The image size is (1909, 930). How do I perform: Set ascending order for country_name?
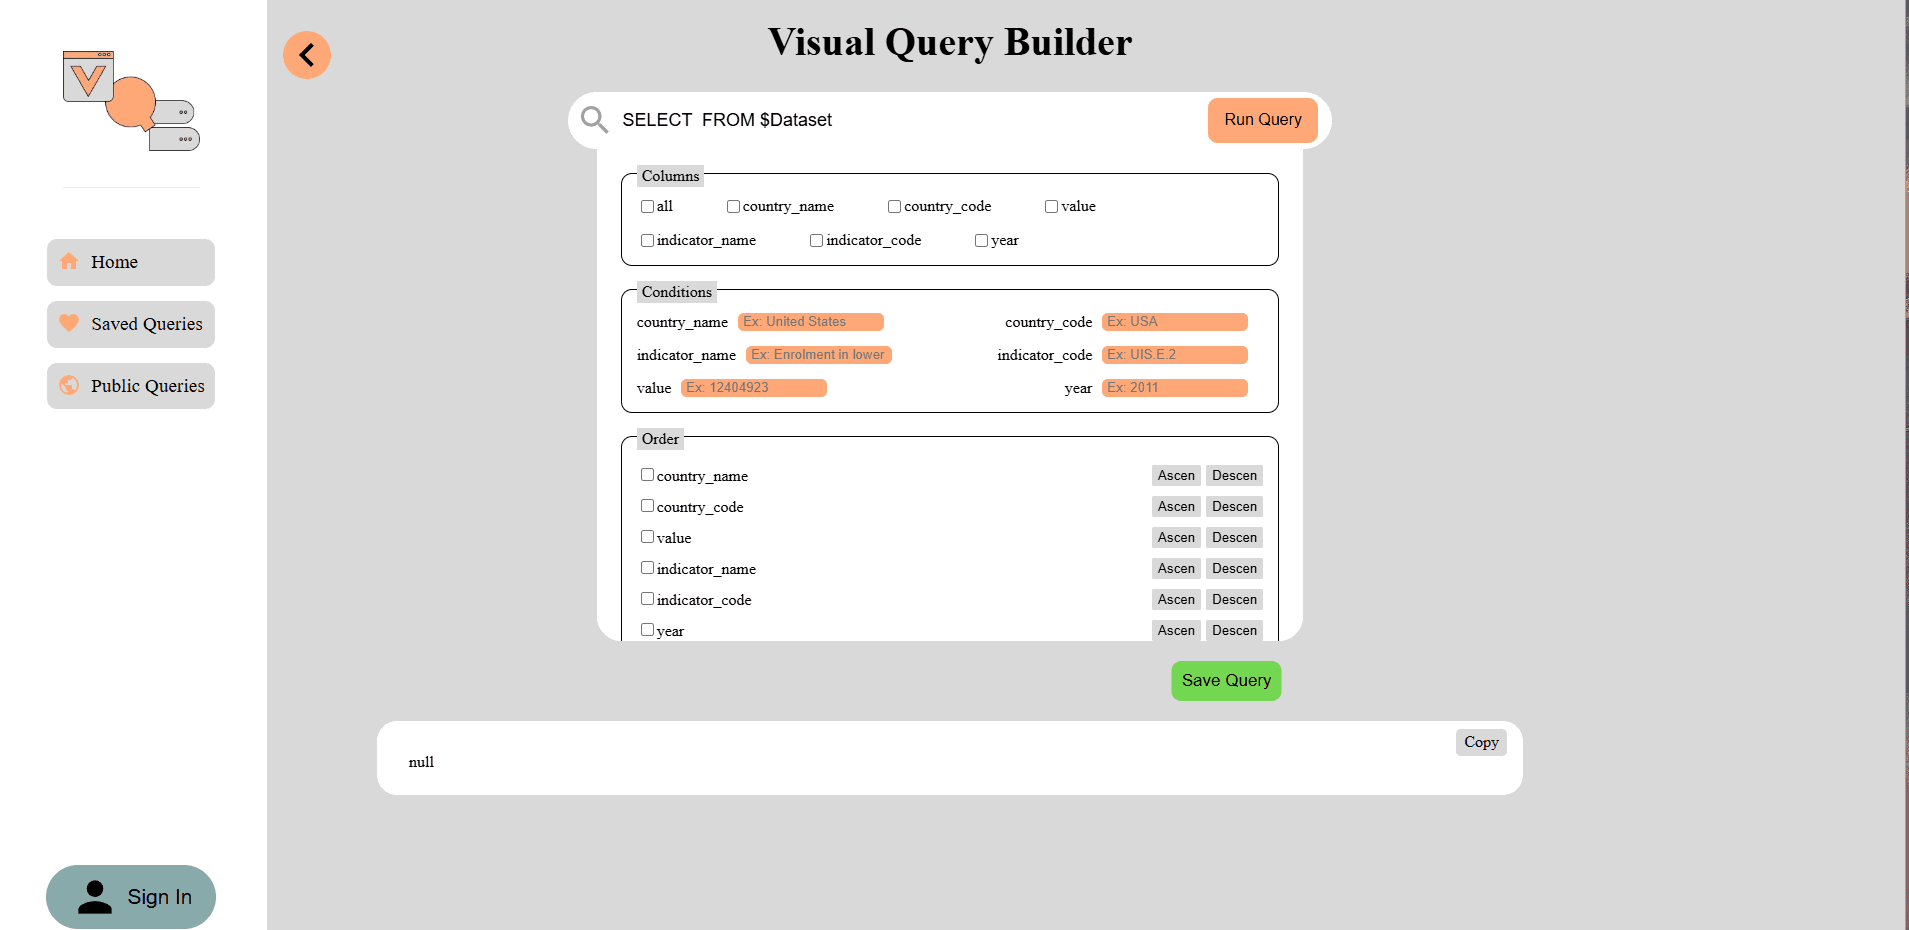coord(1175,475)
